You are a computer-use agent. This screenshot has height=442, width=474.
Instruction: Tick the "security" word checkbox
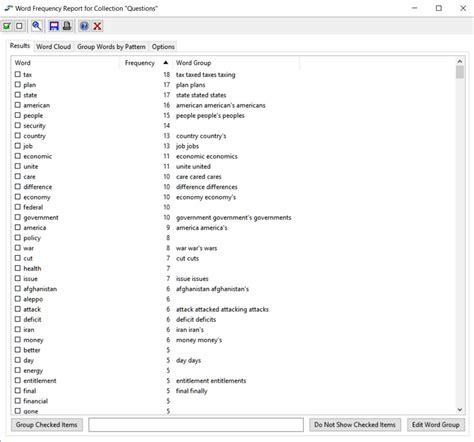(18, 125)
